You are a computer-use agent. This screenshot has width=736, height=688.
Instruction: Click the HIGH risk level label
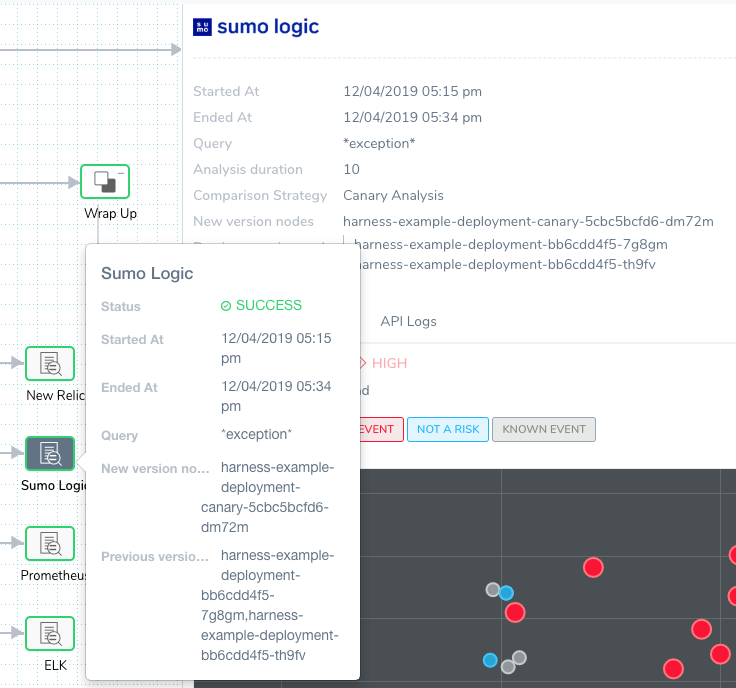[x=389, y=363]
